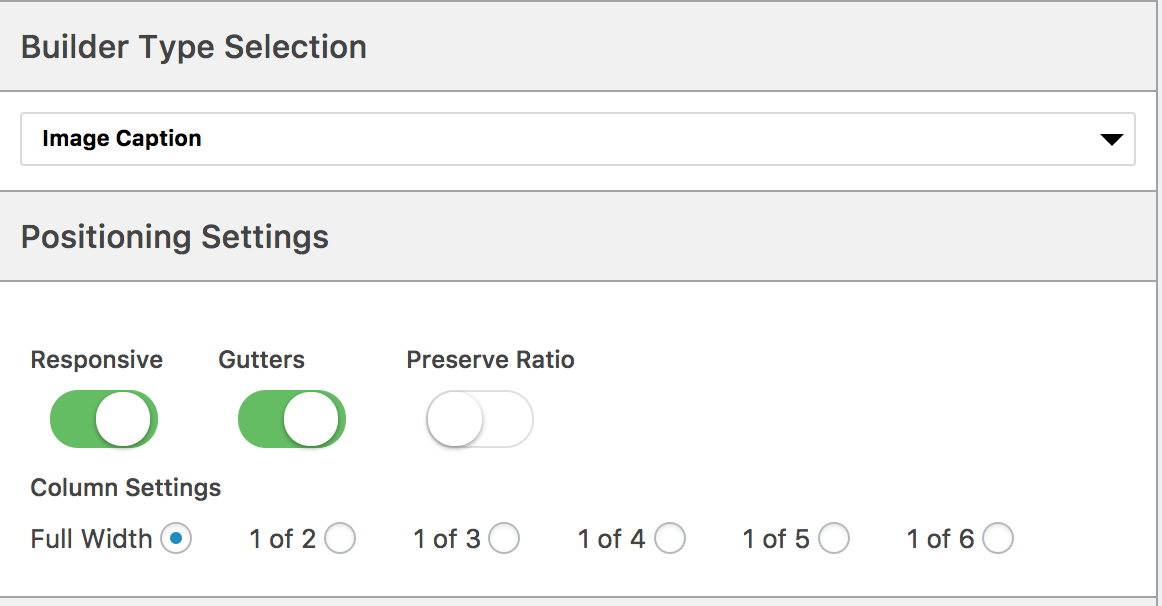
Task: Select the Full Width radio button
Action: (176, 539)
